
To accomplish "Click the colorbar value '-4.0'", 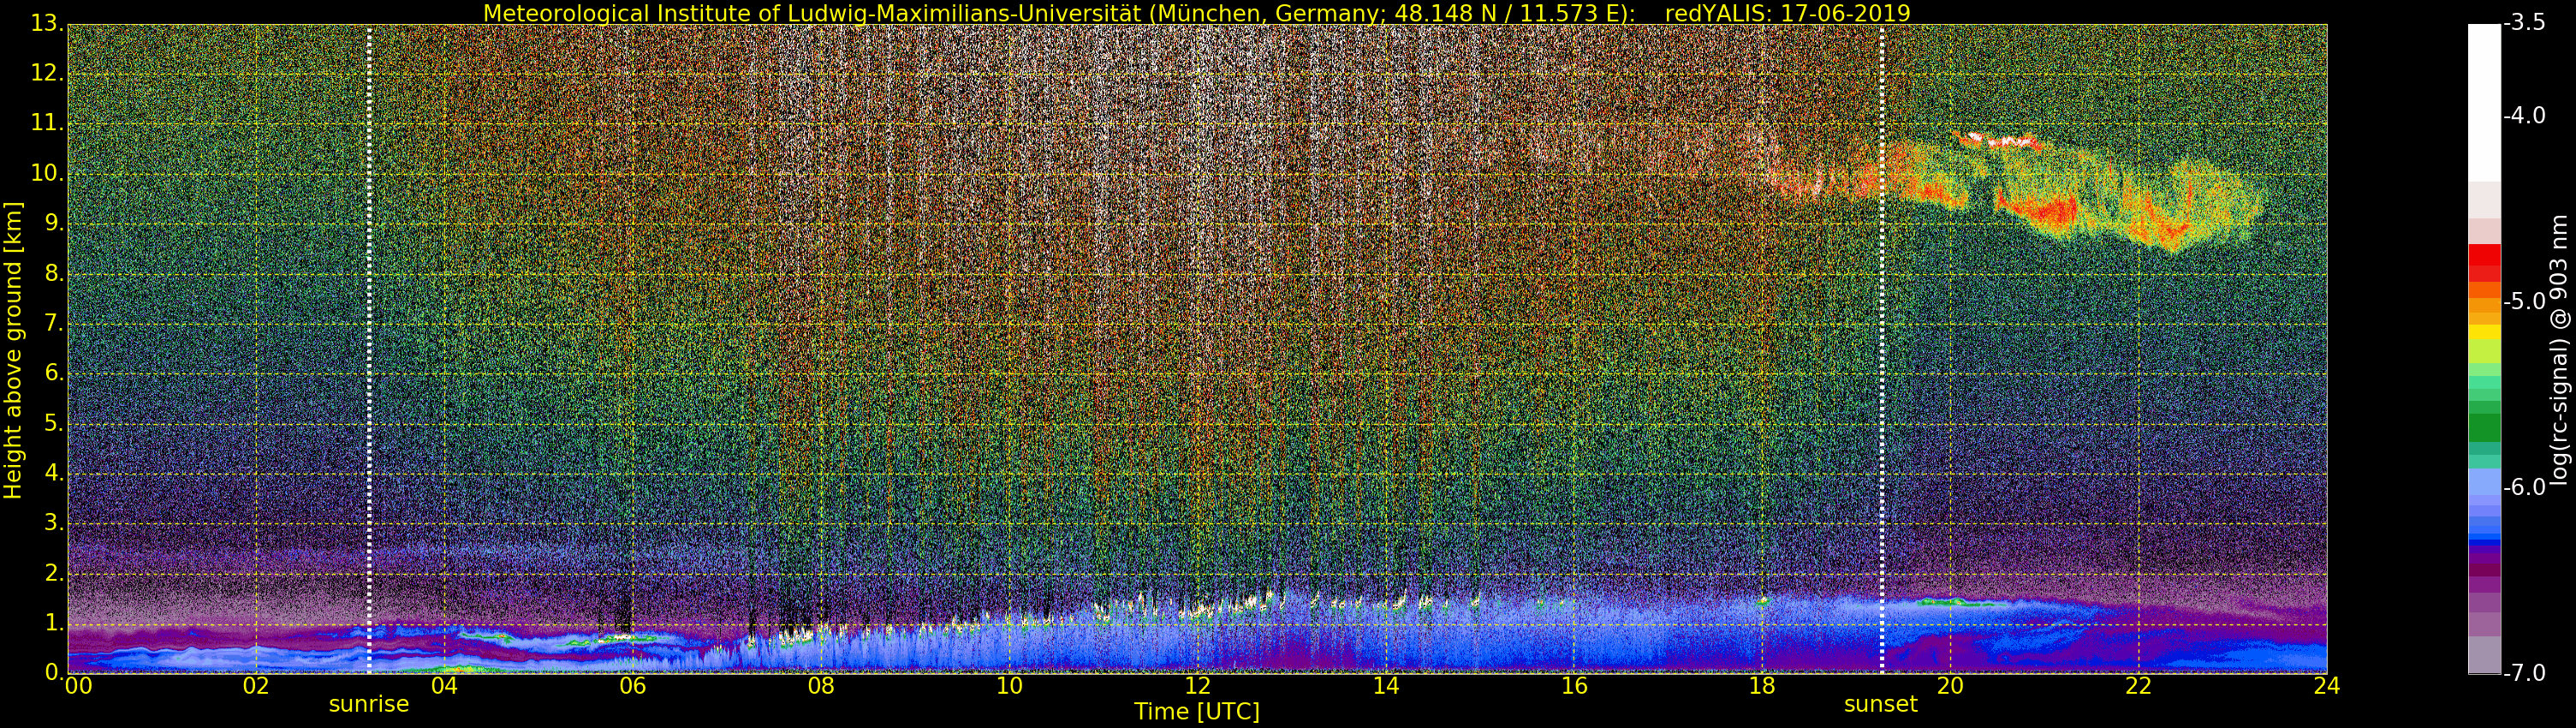I will (x=2525, y=116).
